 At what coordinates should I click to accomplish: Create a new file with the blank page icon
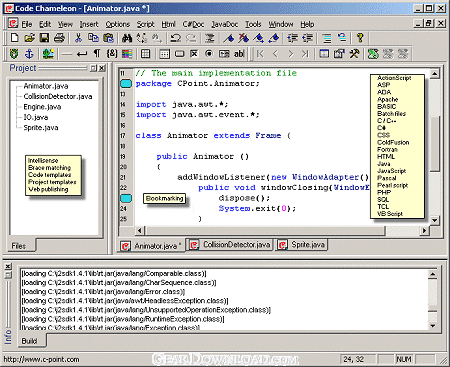[14, 38]
